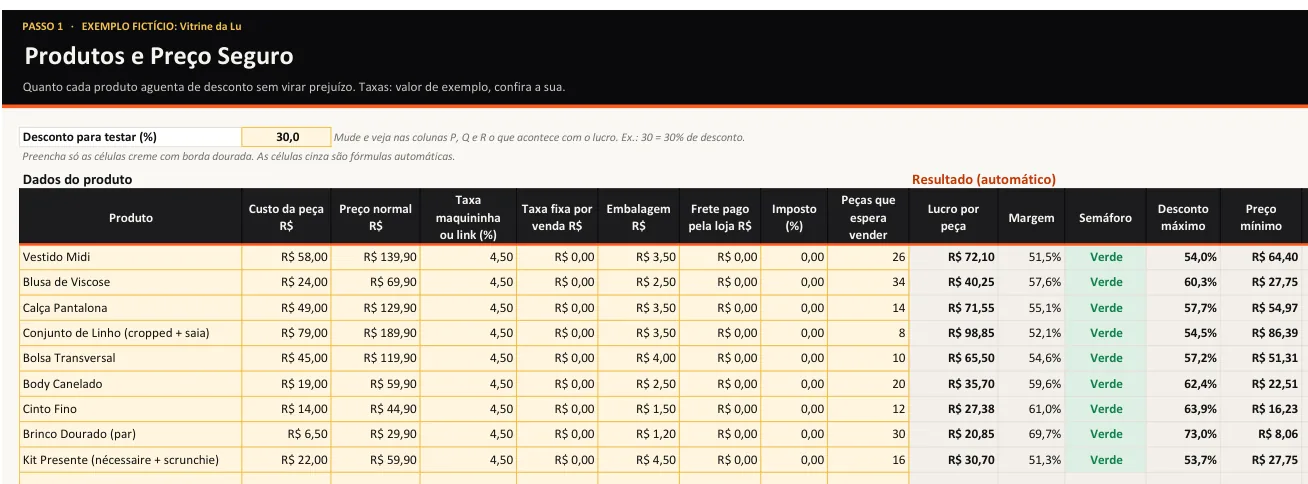Click the 'Calça Pantalona' product cell
Screen dimensions: 1308x484
pos(131,308)
